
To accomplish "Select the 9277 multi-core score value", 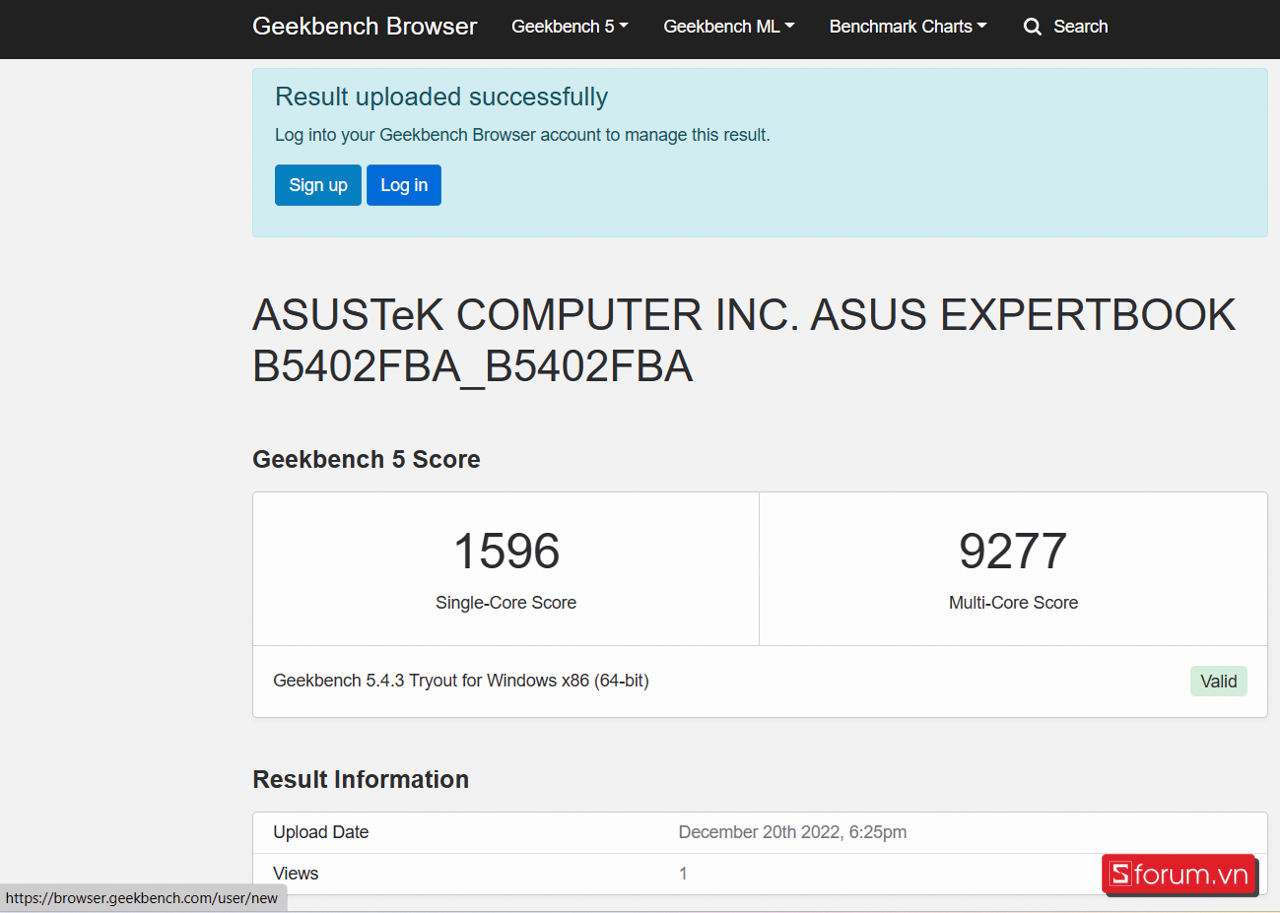I will 1013,551.
